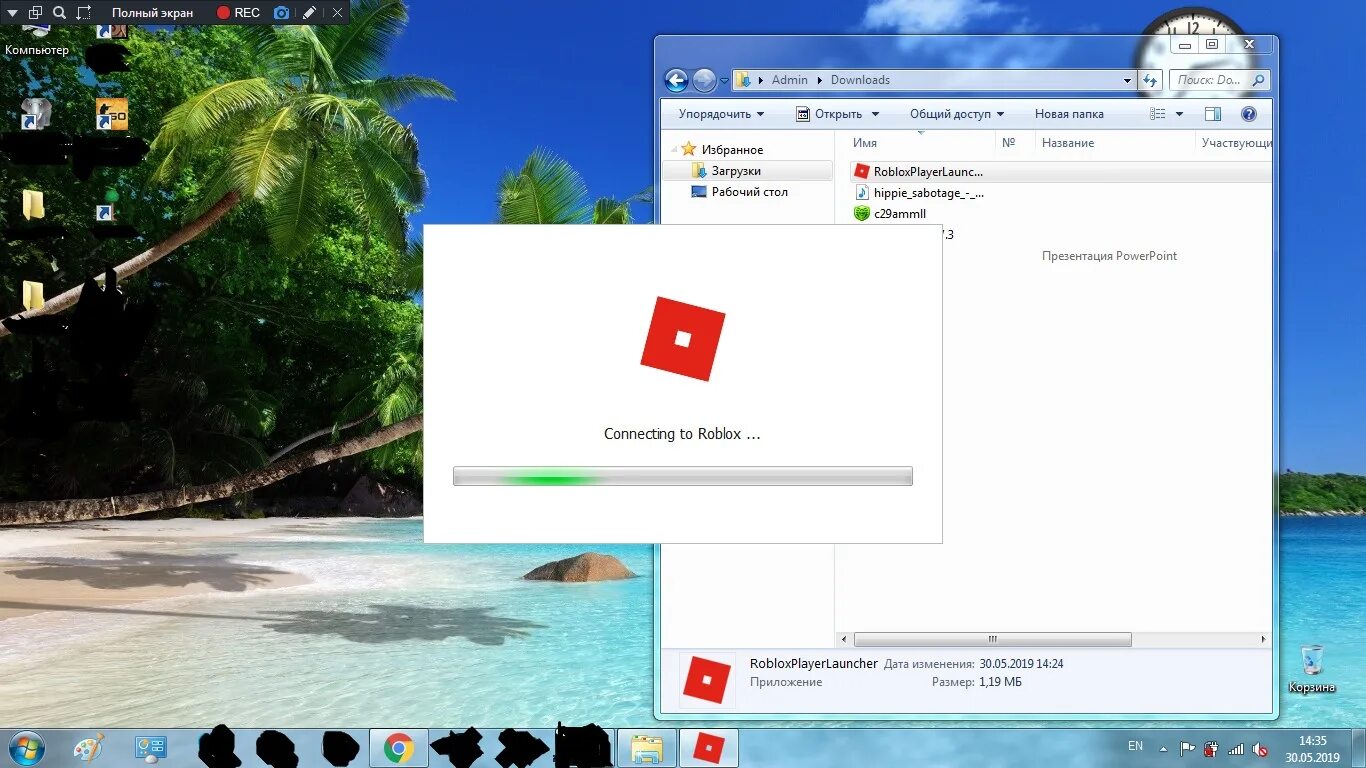Click the Полный экран capture mode label
Image resolution: width=1366 pixels, height=768 pixels.
tap(153, 13)
